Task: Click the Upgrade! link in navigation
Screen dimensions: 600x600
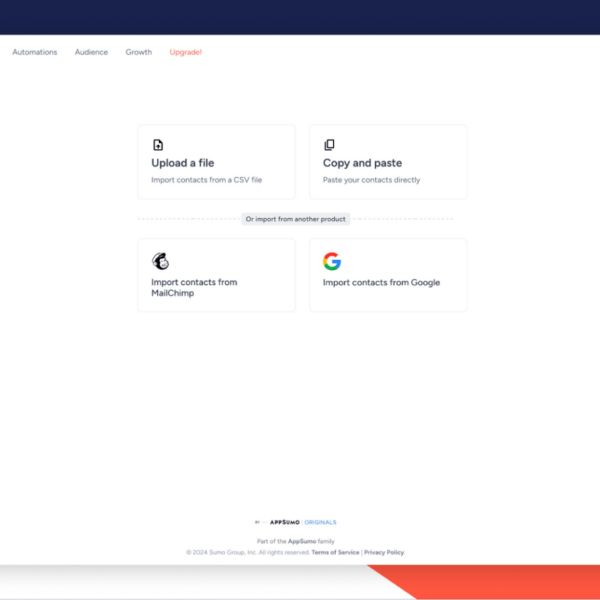Action: click(186, 52)
